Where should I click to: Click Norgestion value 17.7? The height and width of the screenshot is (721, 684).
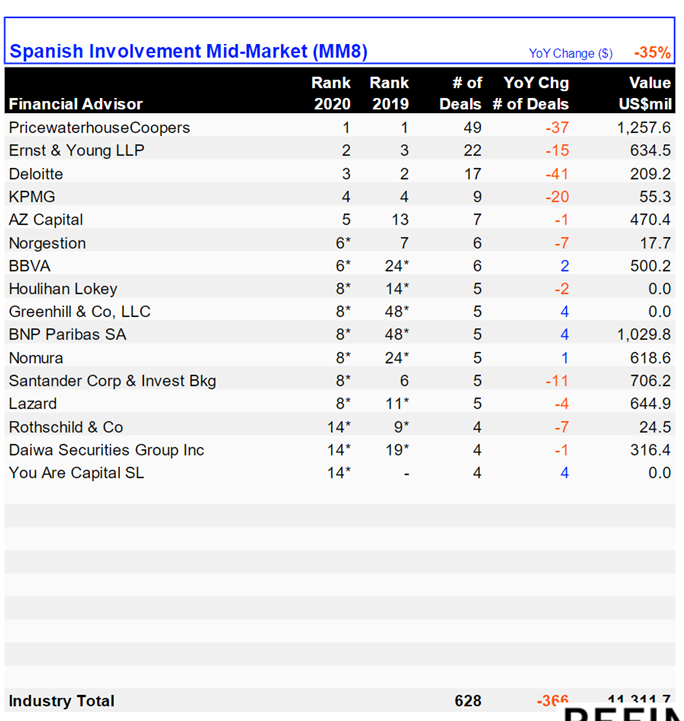tap(656, 243)
